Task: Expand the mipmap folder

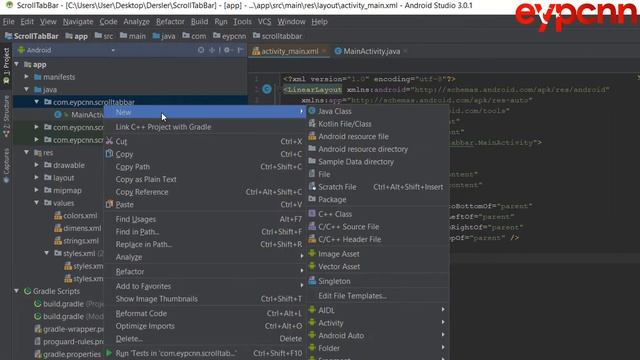Action: (37, 190)
